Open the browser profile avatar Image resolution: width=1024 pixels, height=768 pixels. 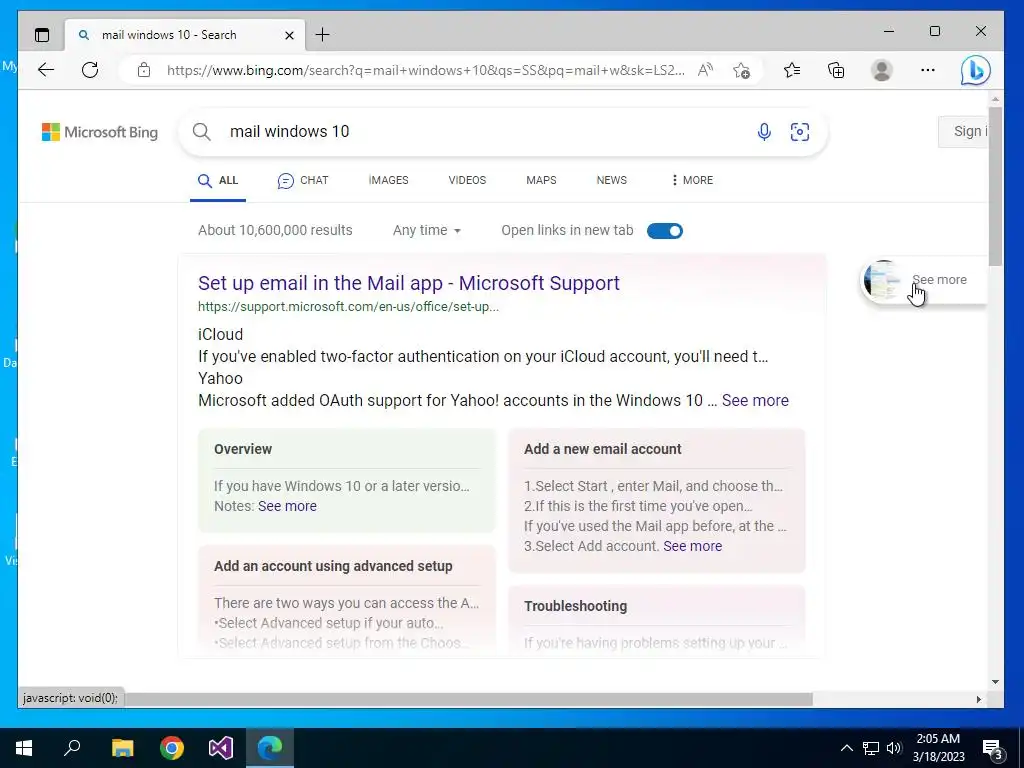point(882,70)
